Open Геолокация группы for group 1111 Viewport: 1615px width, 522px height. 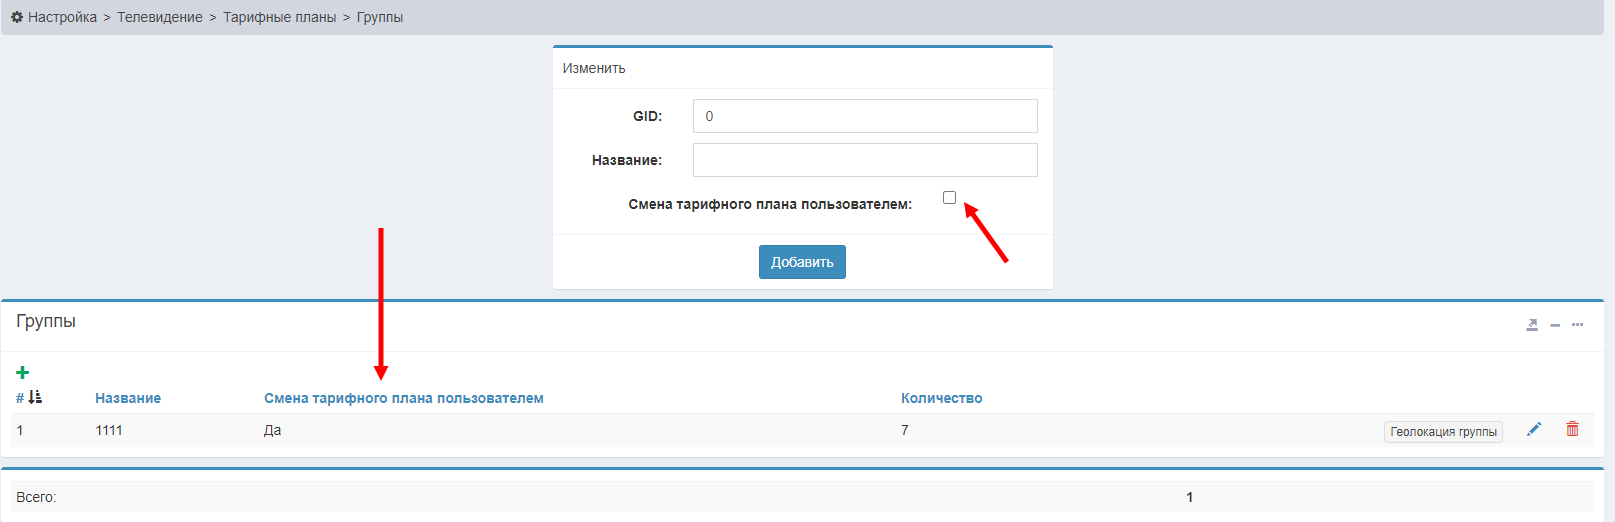pyautogui.click(x=1443, y=432)
